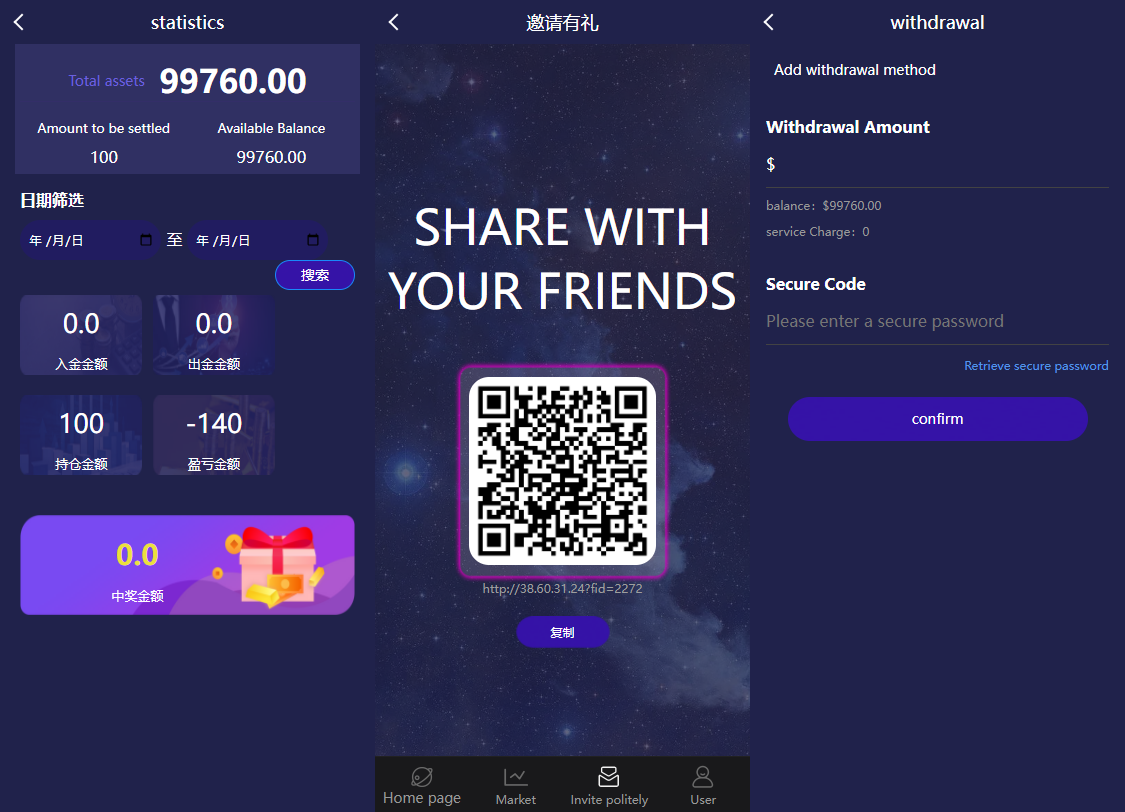
Task: Click the invite QR code image
Action: coord(562,471)
